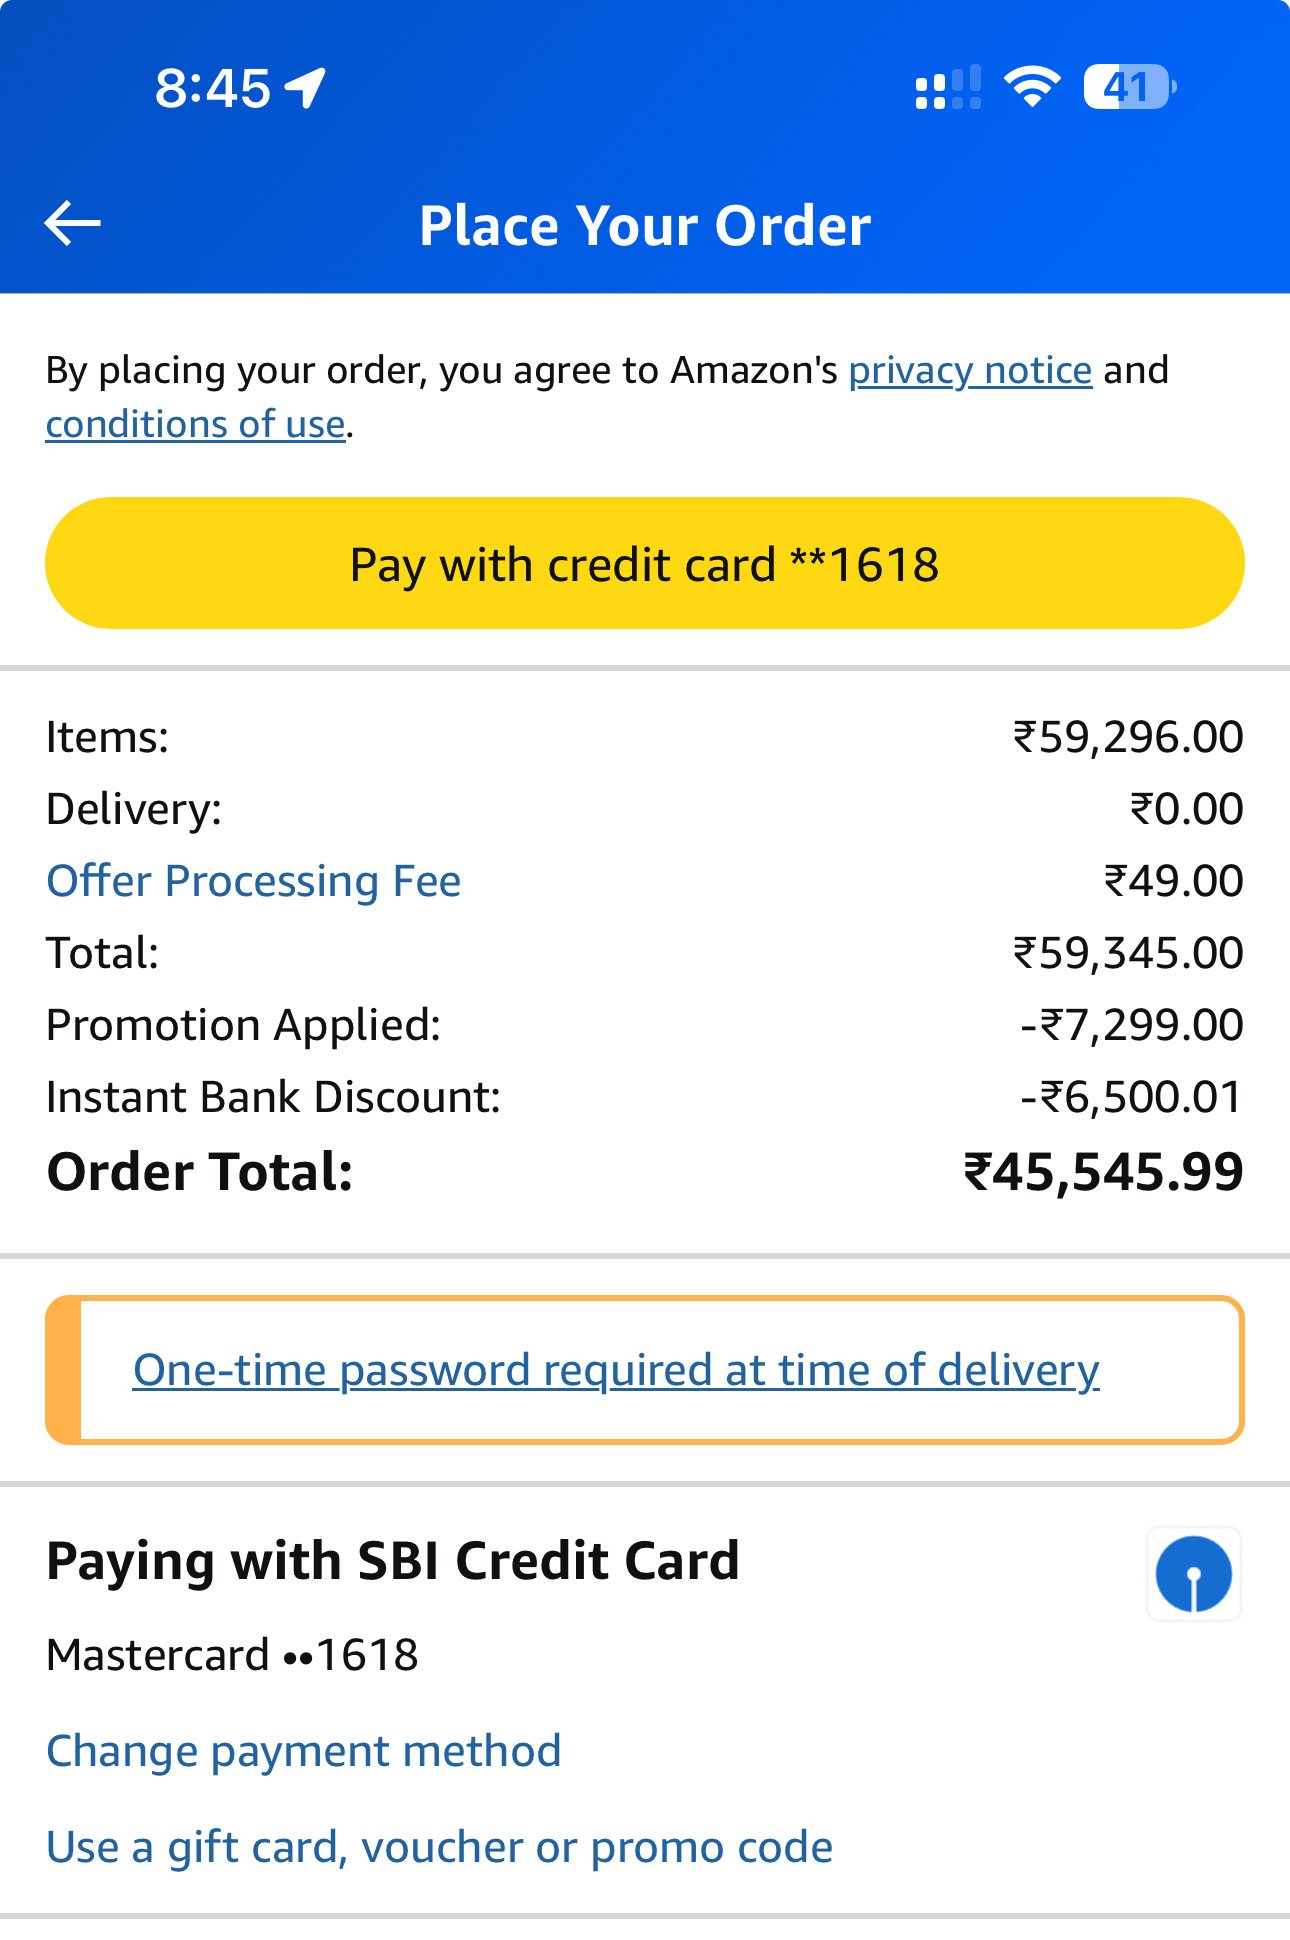
Task: Tap the Place Your Order title
Action: point(645,225)
